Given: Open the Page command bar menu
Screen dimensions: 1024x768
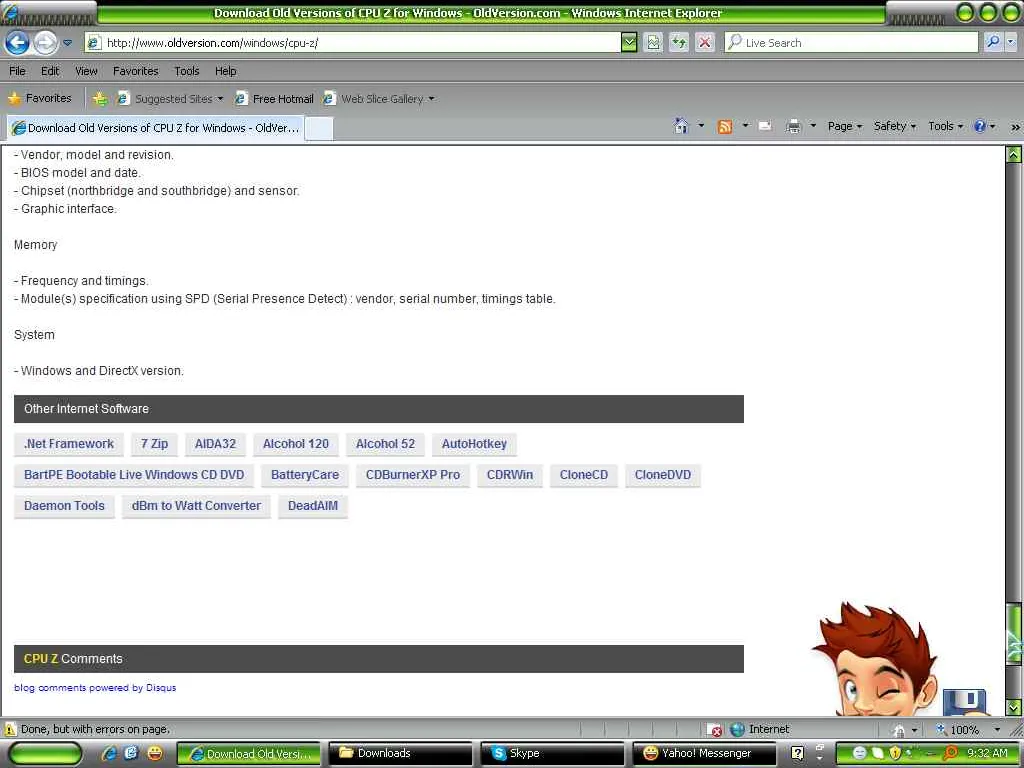Looking at the screenshot, I should click(x=845, y=126).
